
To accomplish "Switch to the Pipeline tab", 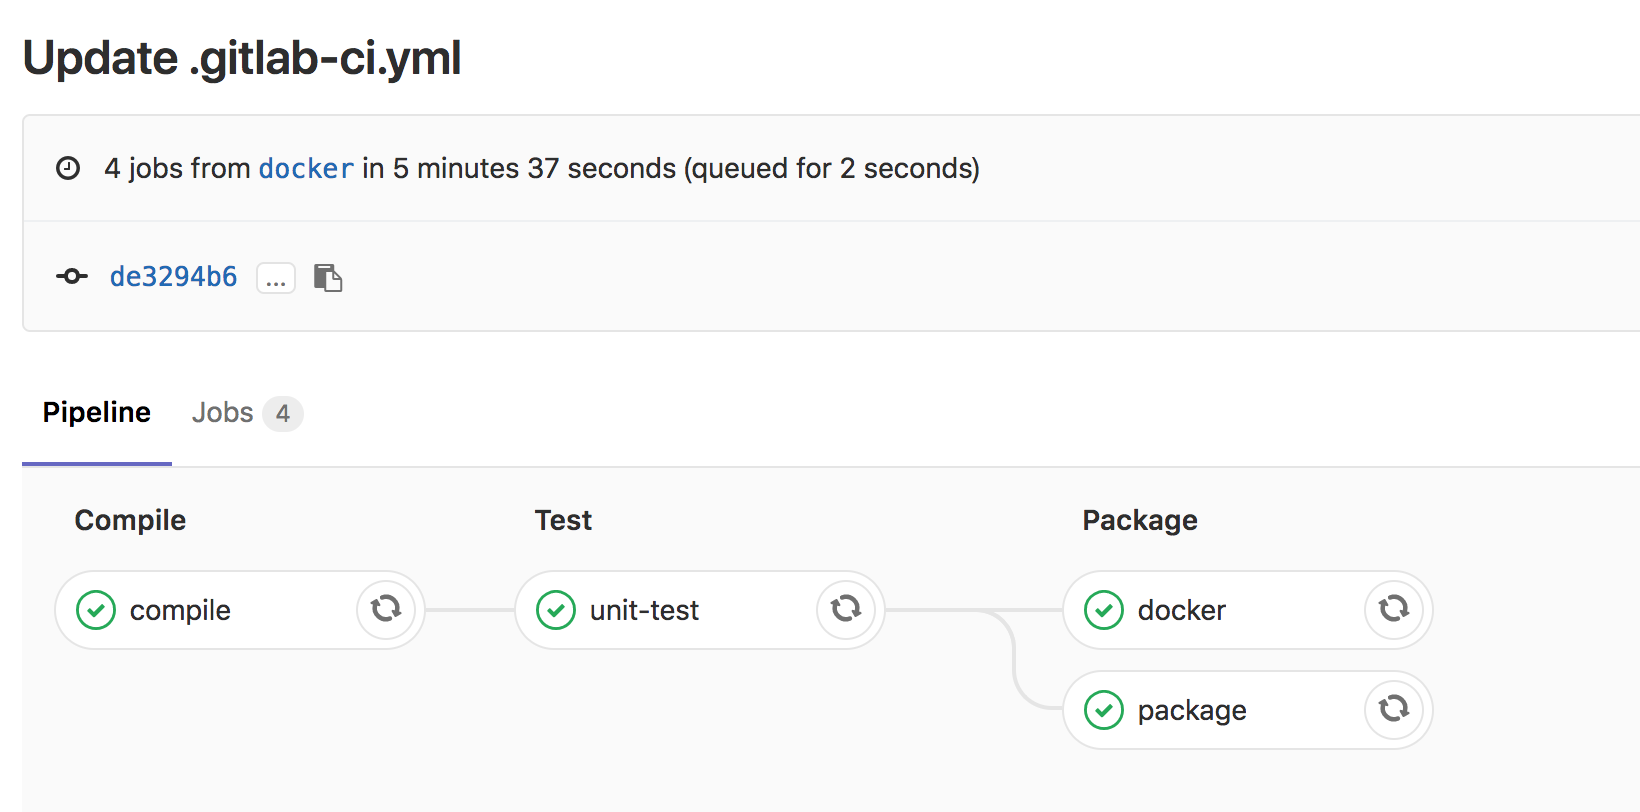I will (x=96, y=413).
